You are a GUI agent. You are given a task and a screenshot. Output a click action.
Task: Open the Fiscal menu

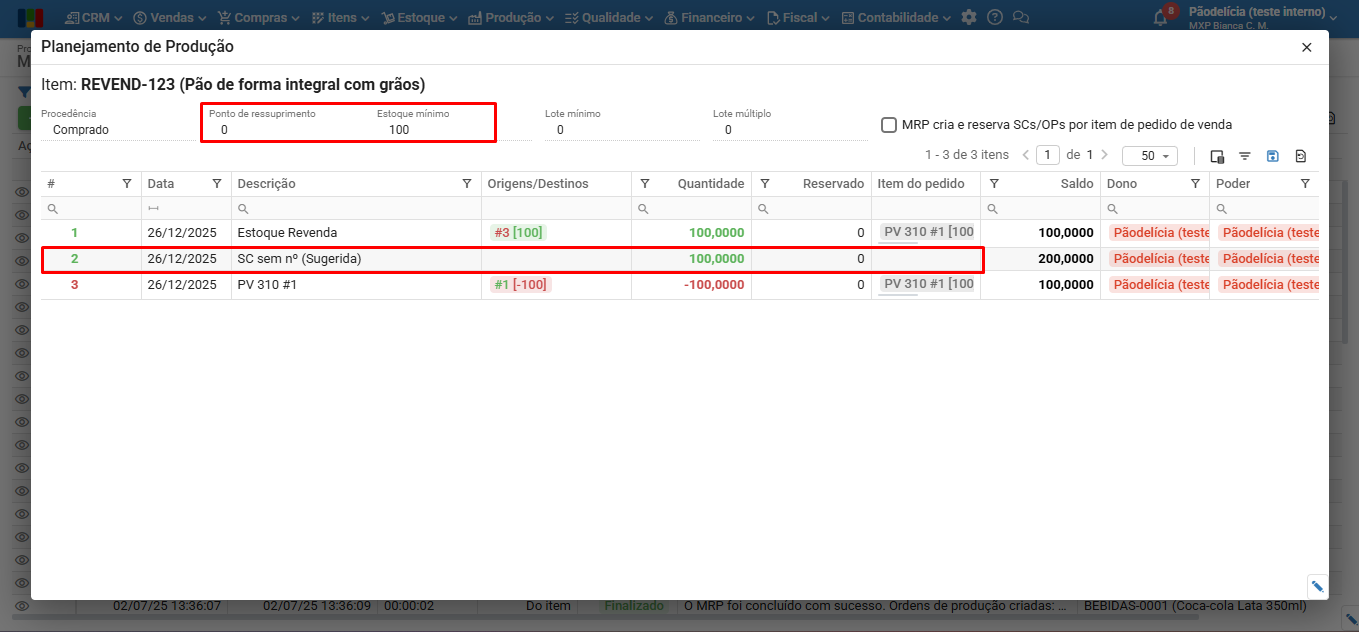click(799, 17)
